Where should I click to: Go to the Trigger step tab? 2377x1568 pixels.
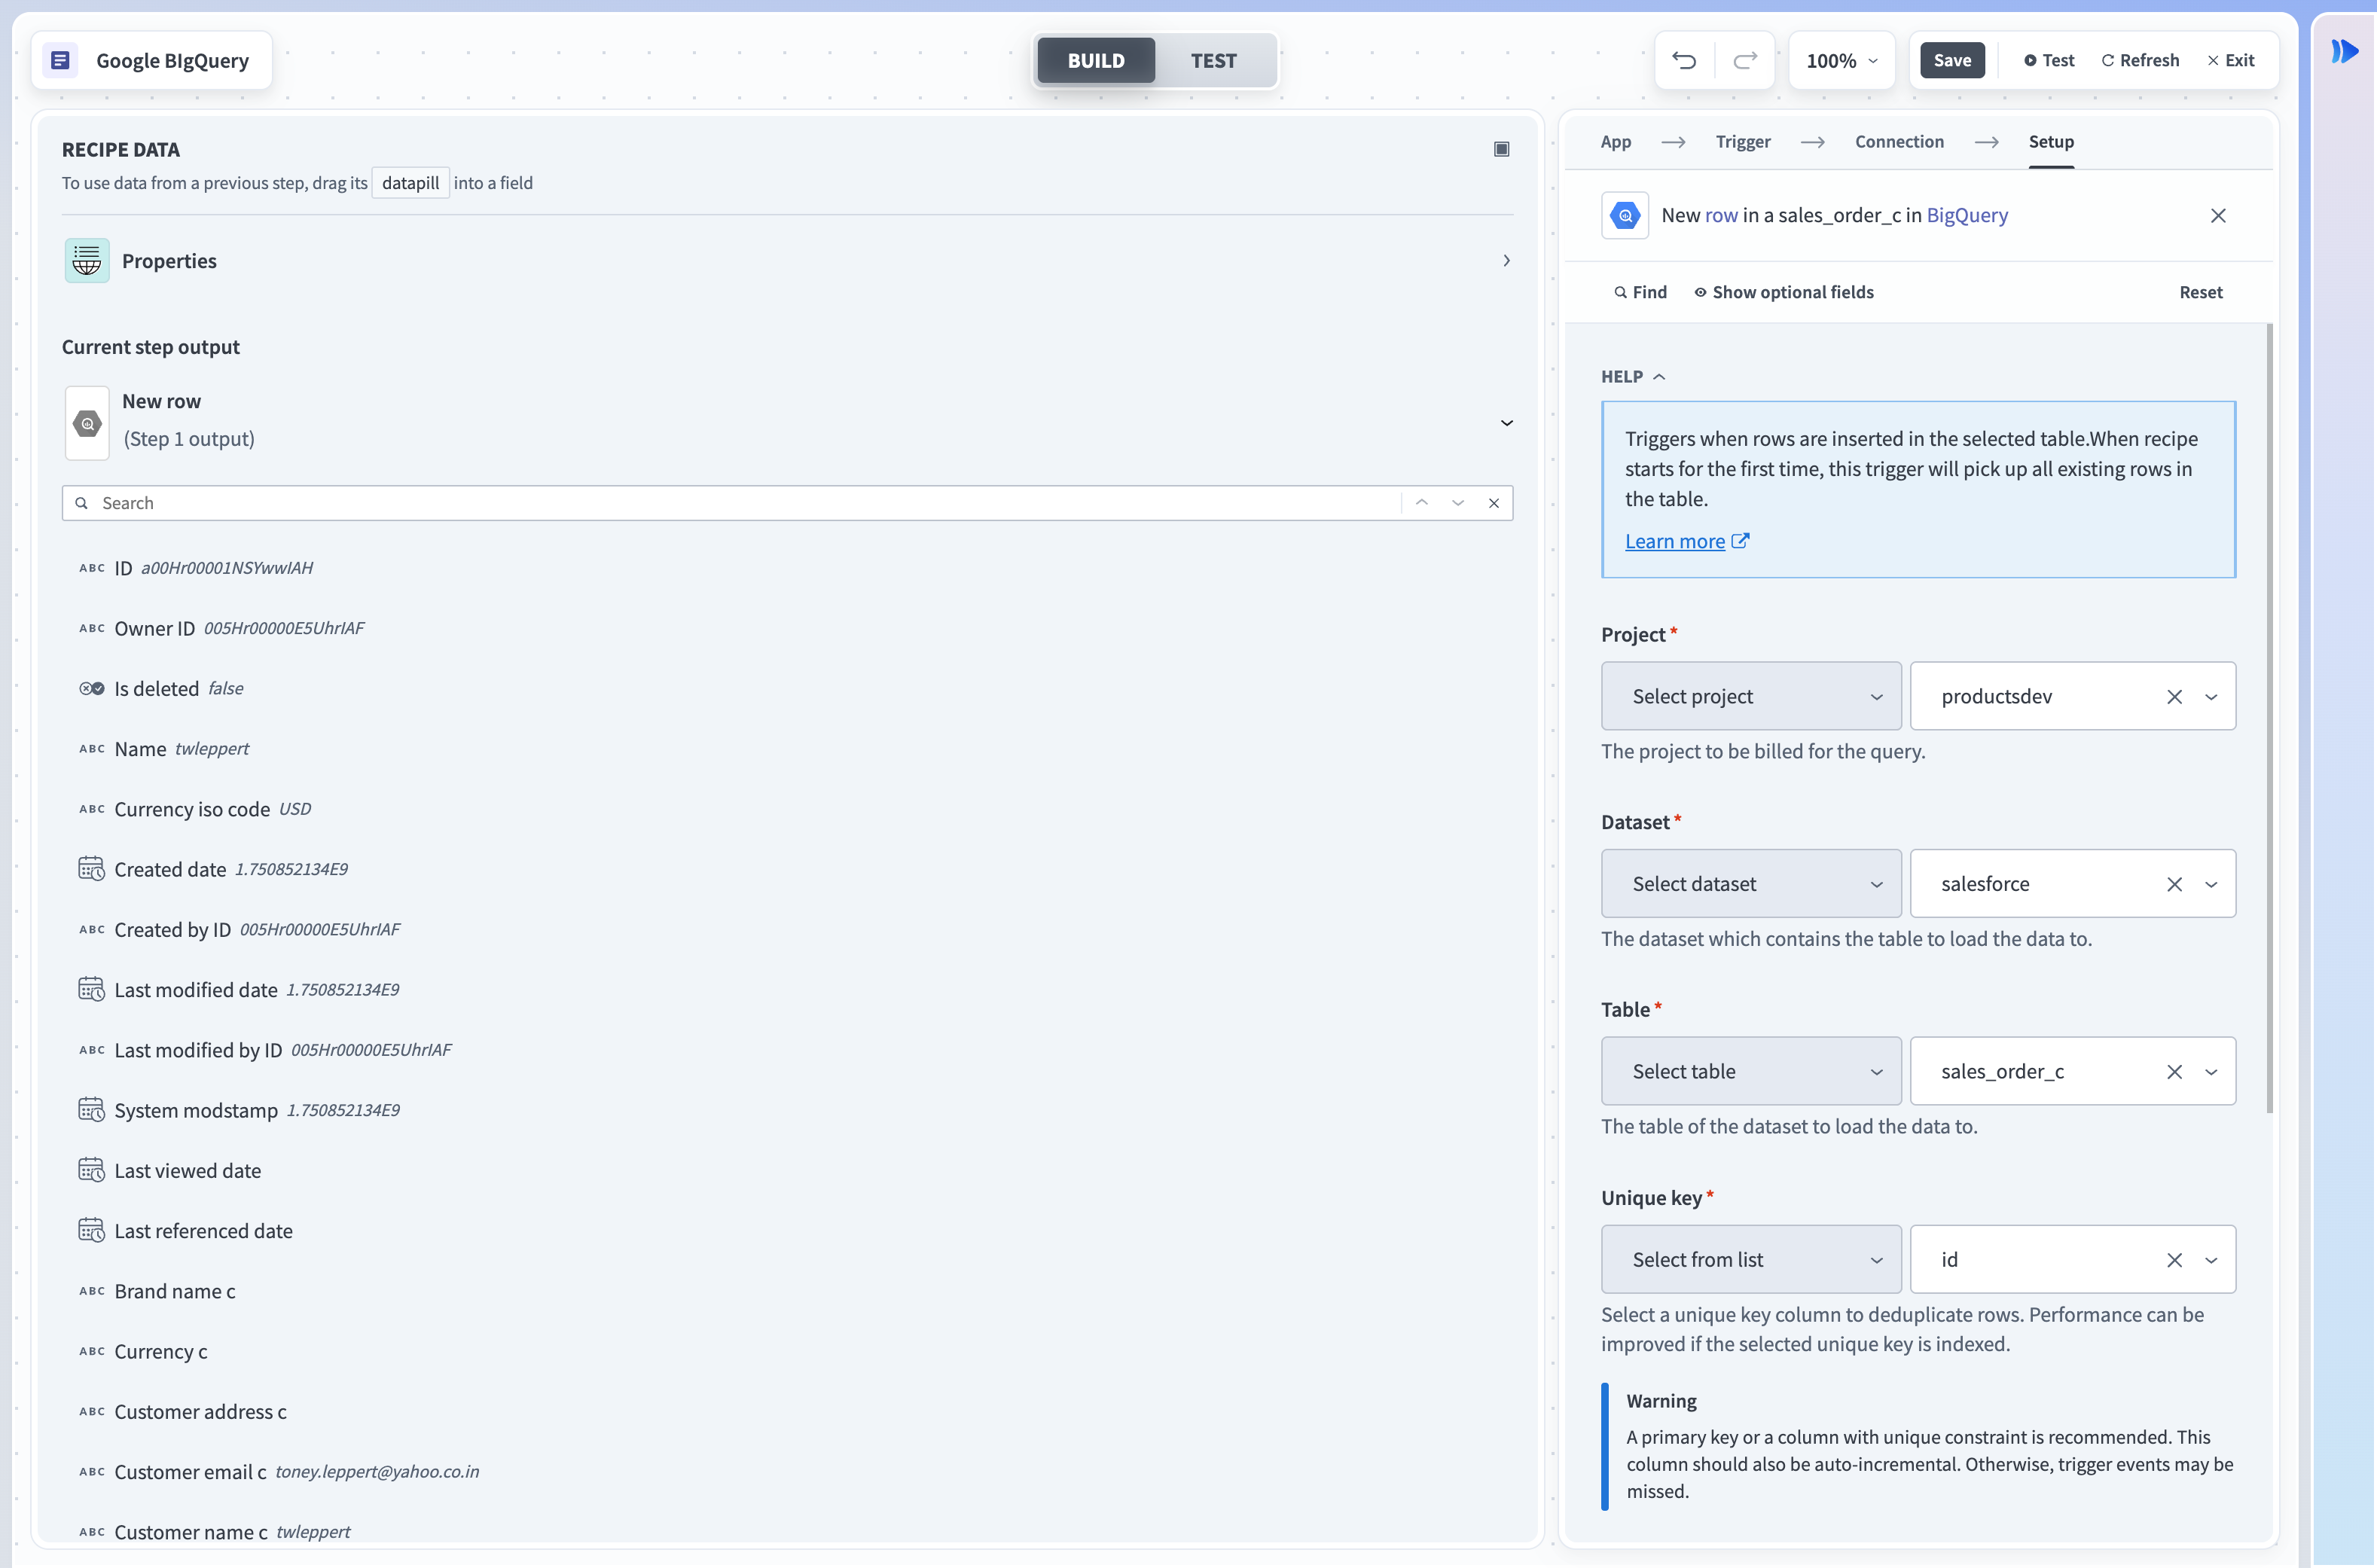tap(1743, 141)
